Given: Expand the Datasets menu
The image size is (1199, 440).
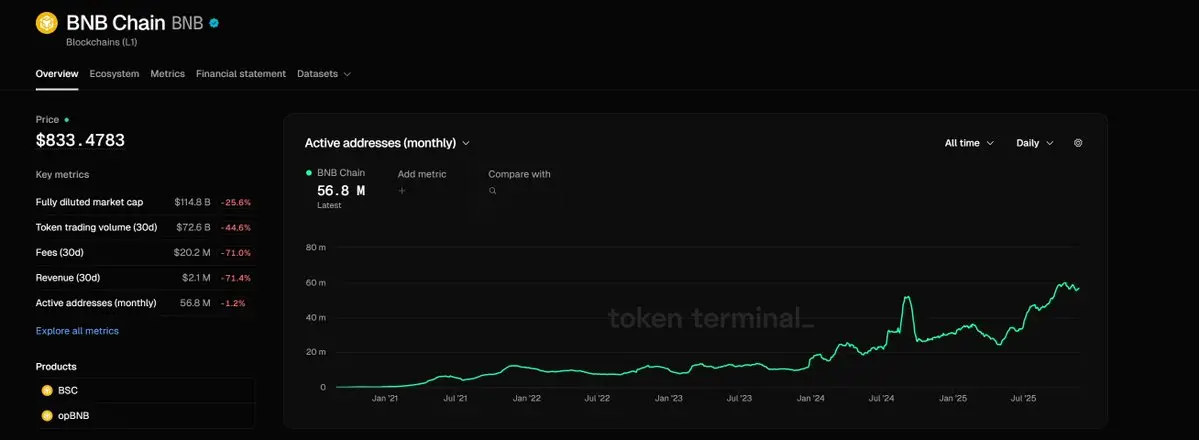Looking at the screenshot, I should pyautogui.click(x=324, y=74).
